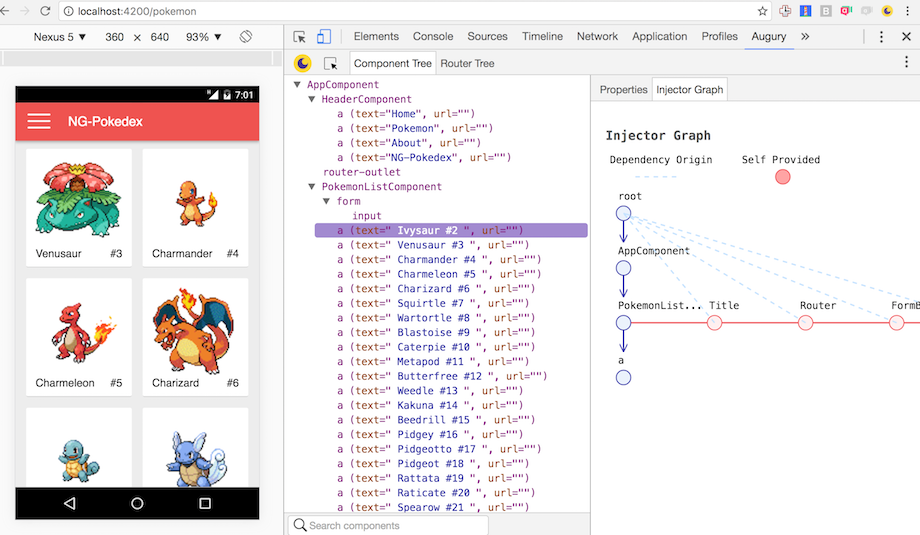Click the search magnifier icon
Image resolution: width=920 pixels, height=535 pixels.
tap(300, 525)
